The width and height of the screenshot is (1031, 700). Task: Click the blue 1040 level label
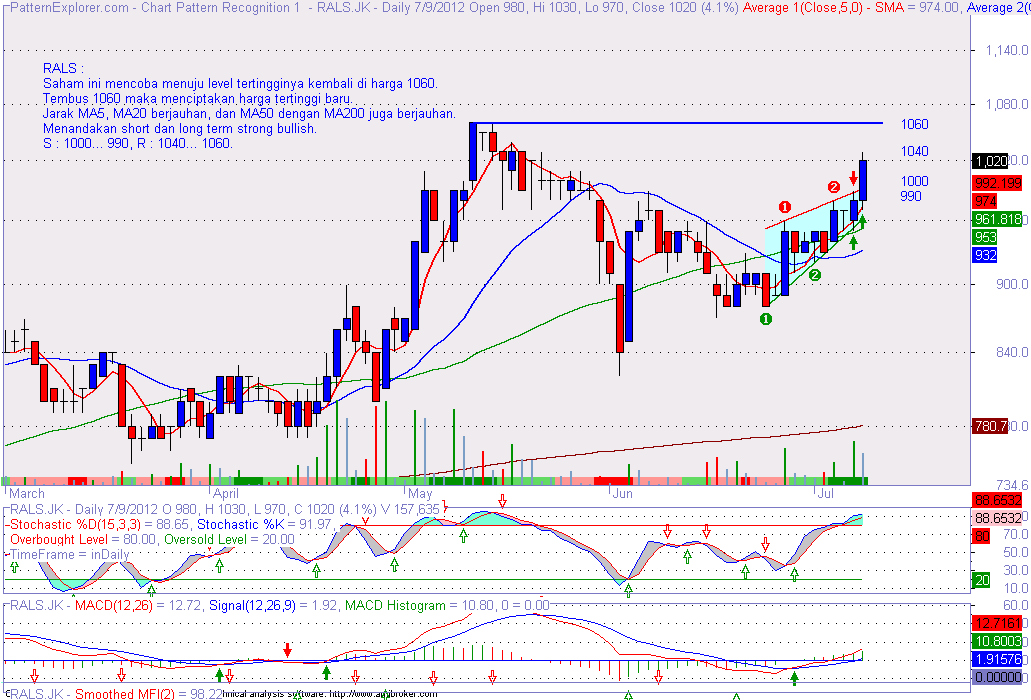[914, 151]
